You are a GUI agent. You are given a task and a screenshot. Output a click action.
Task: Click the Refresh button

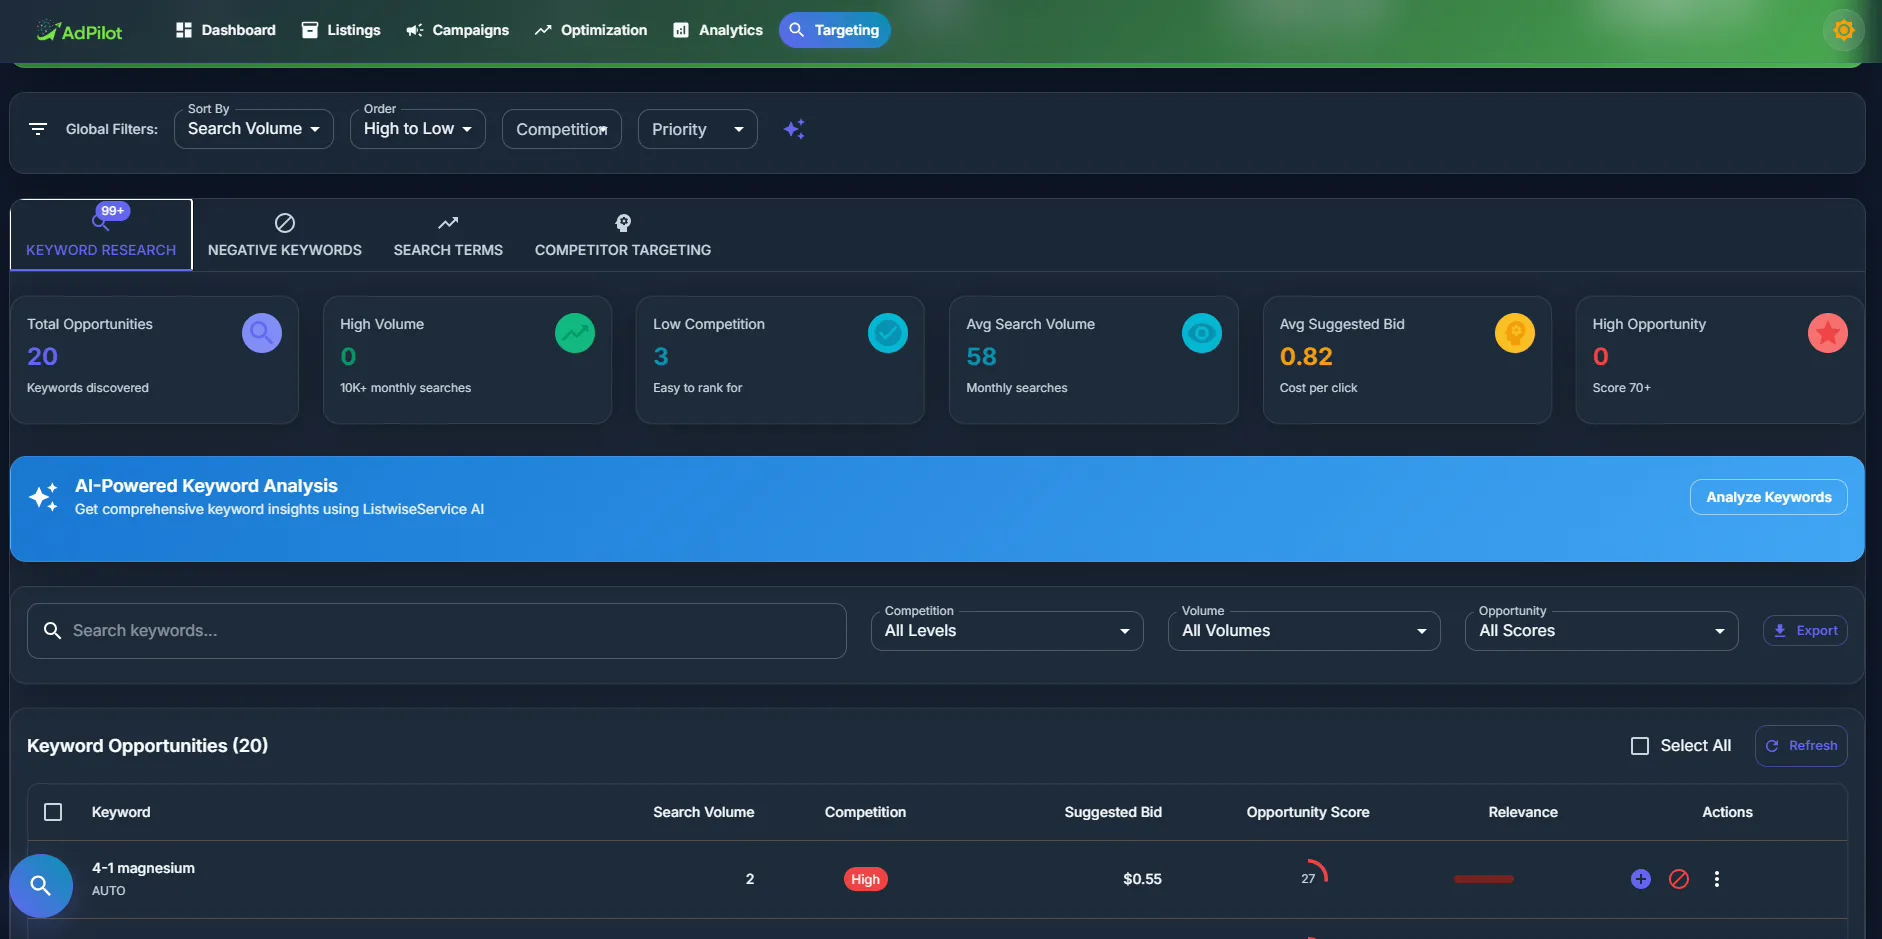pyautogui.click(x=1801, y=746)
